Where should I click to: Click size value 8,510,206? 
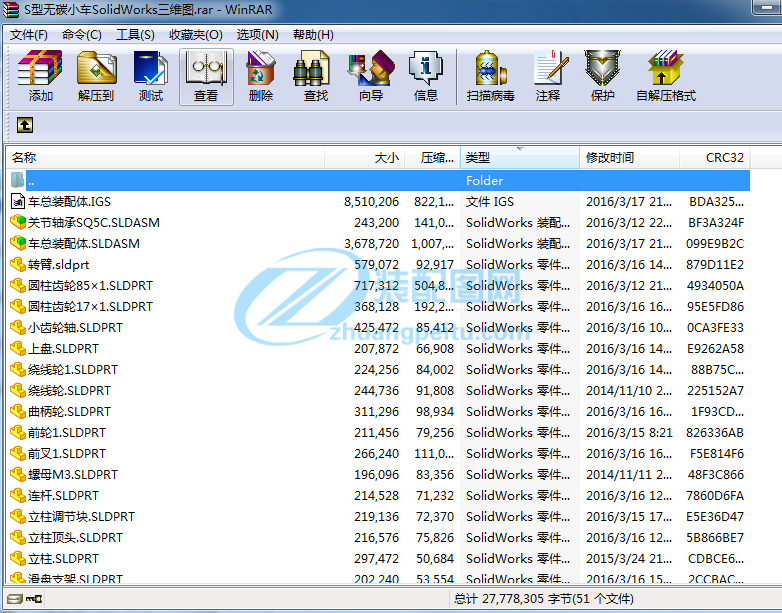pos(372,202)
